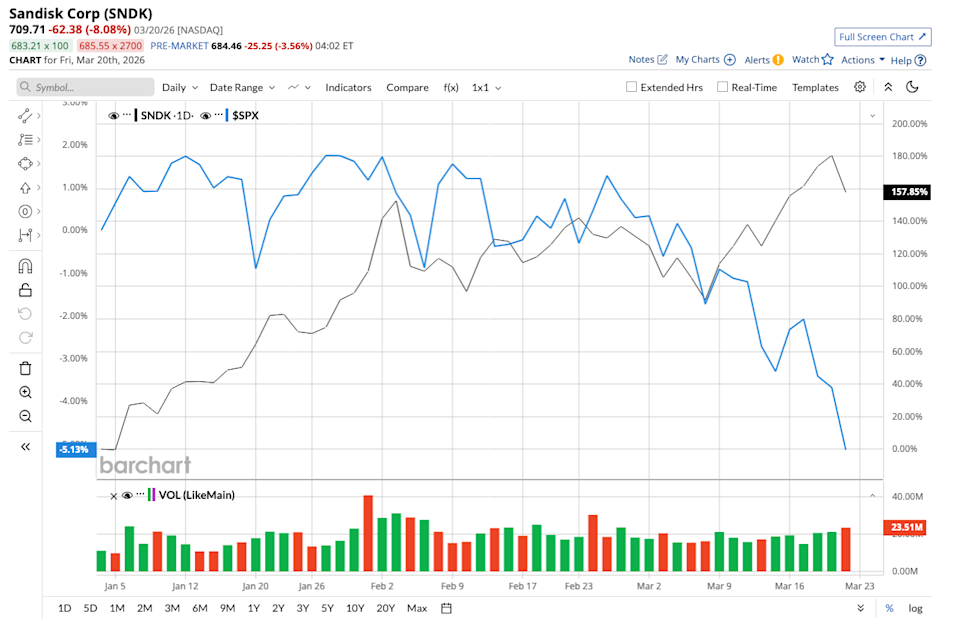The width and height of the screenshot is (960, 632).
Task: Delete drawings with the trash icon
Action: 26,369
